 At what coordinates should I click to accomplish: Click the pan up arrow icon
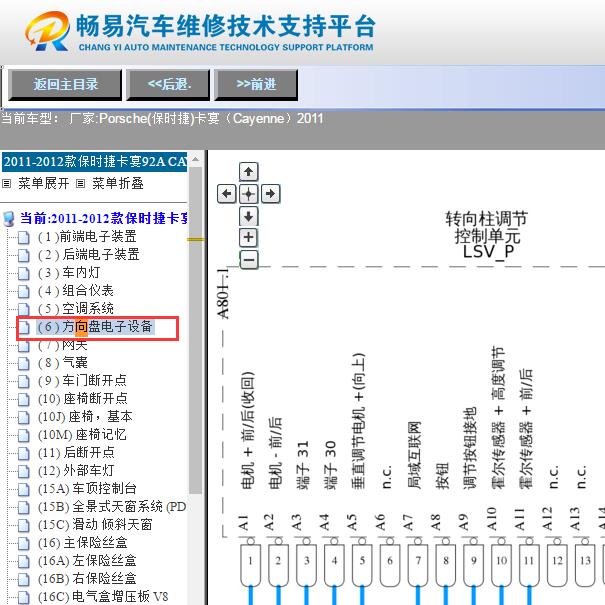pos(248,172)
